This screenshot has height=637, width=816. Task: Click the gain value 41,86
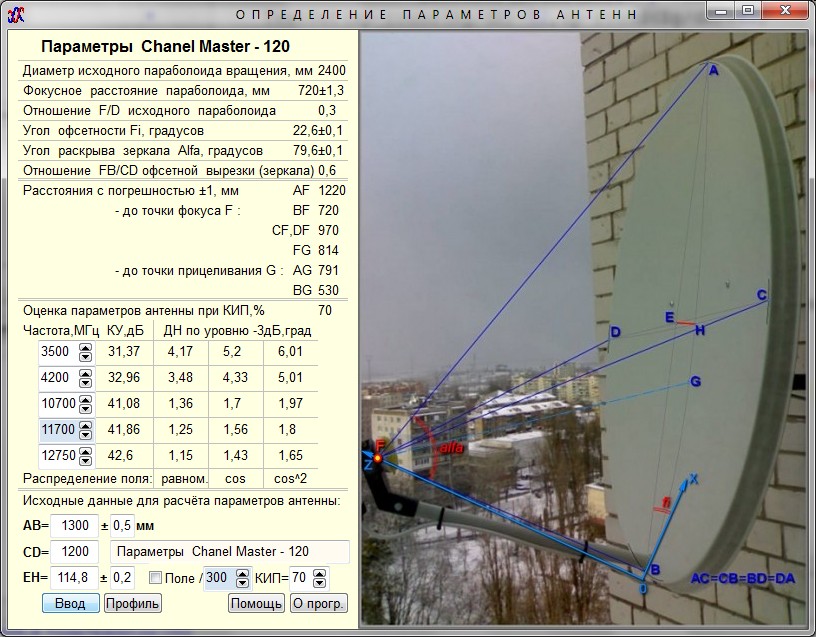click(x=124, y=429)
